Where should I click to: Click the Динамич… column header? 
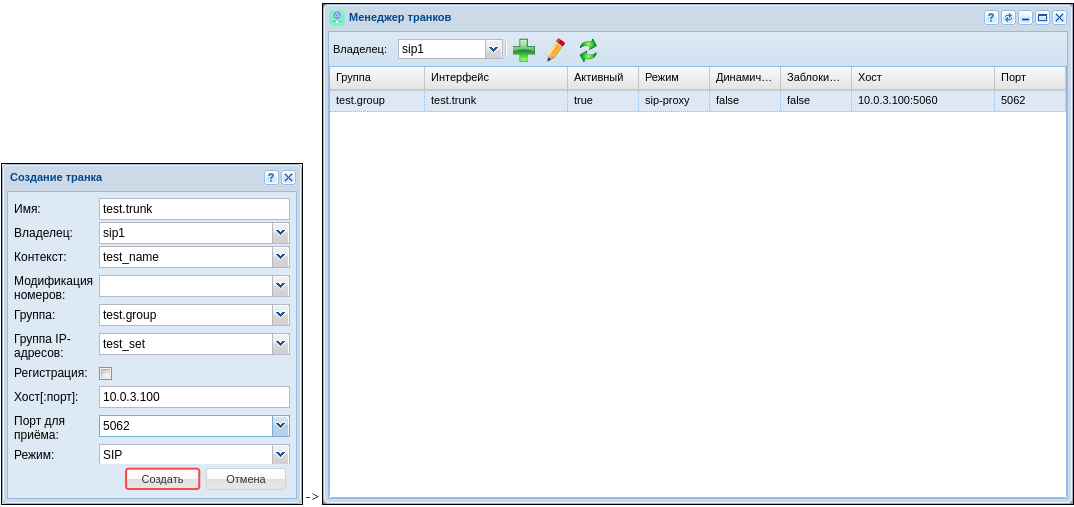pyautogui.click(x=745, y=77)
